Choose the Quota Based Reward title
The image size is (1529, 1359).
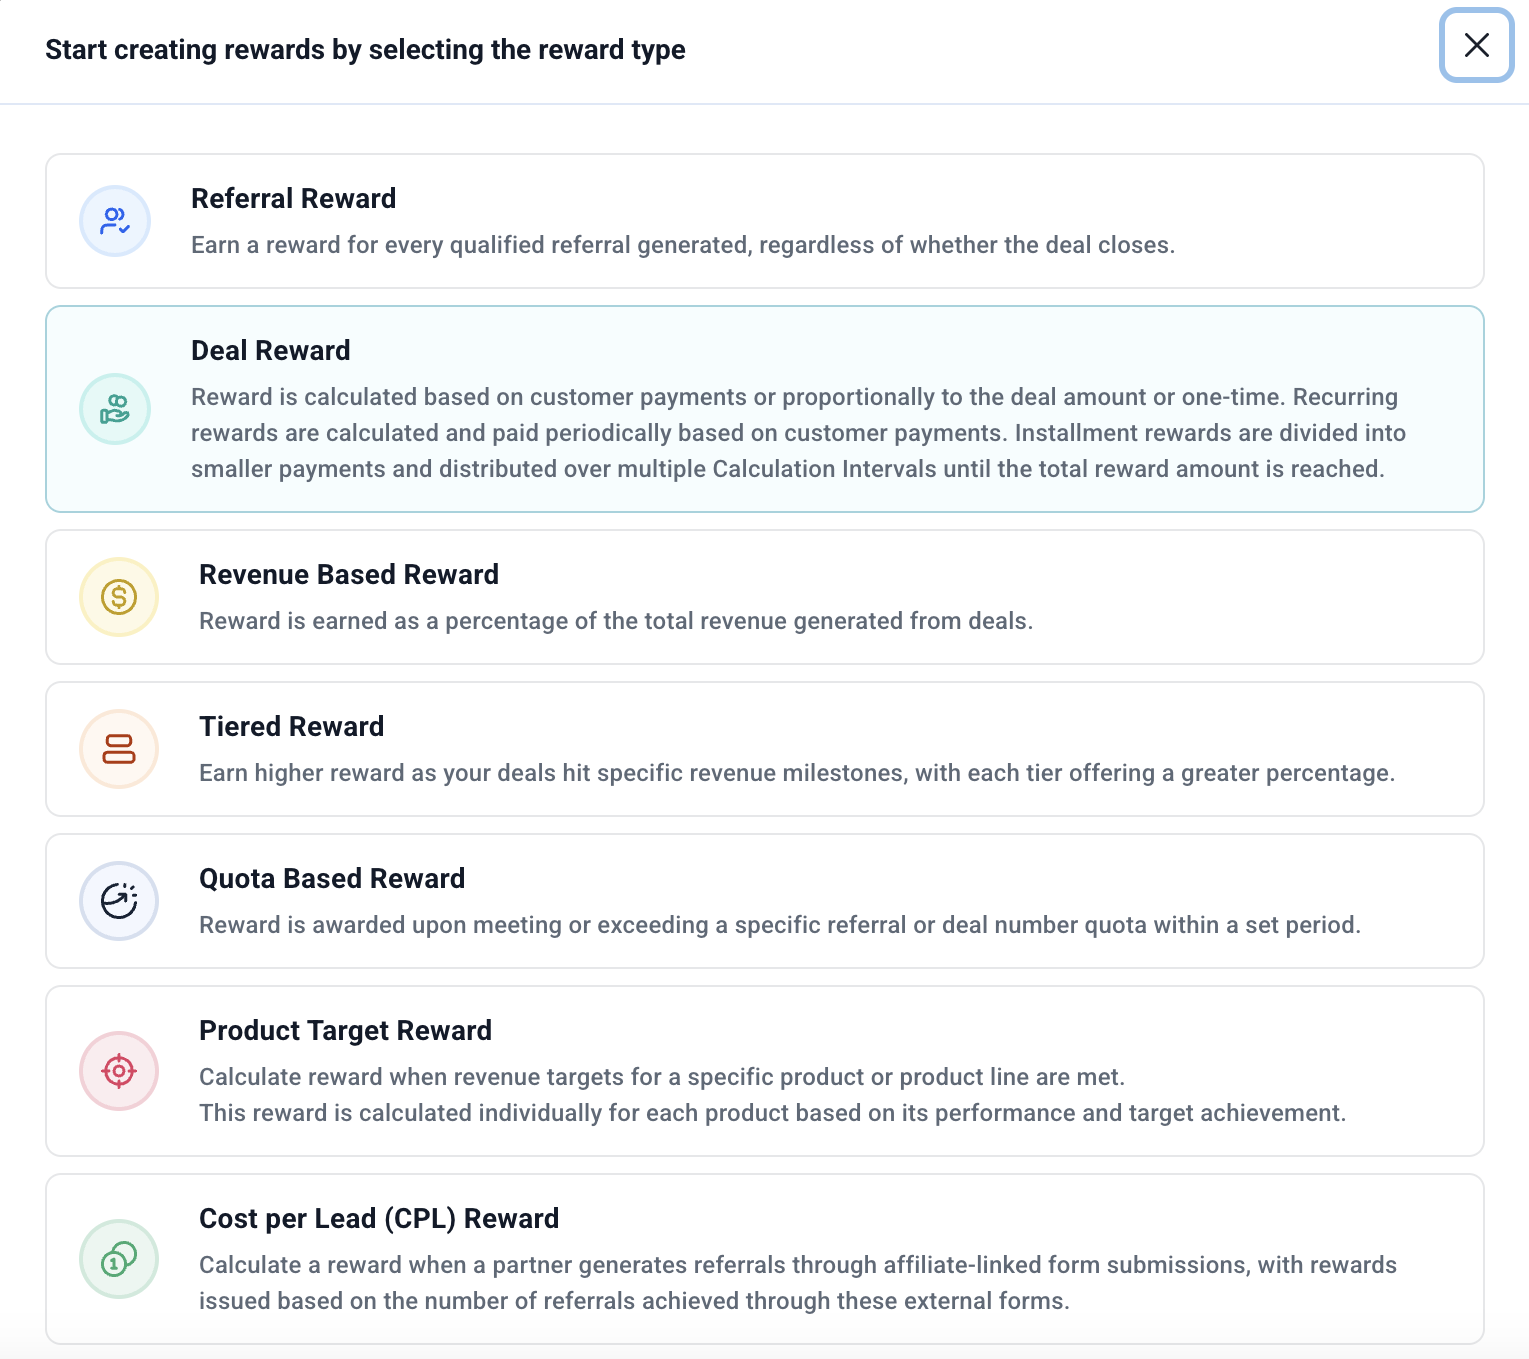[x=331, y=878]
